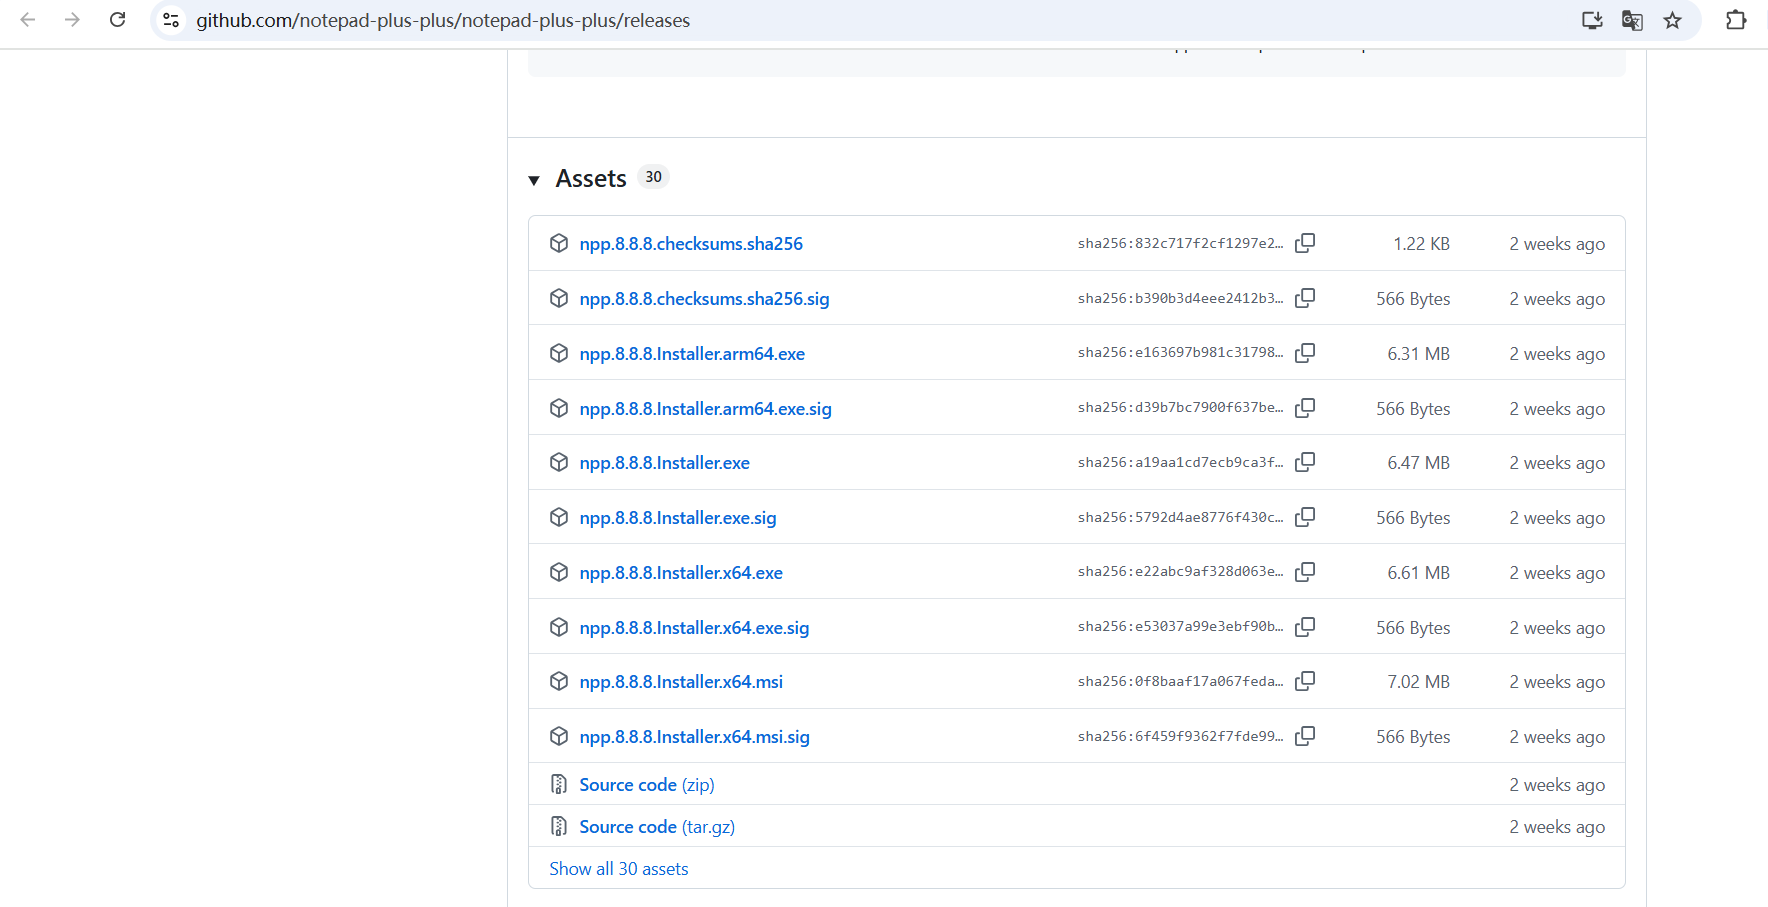Bookmark this page with star

click(x=1672, y=20)
